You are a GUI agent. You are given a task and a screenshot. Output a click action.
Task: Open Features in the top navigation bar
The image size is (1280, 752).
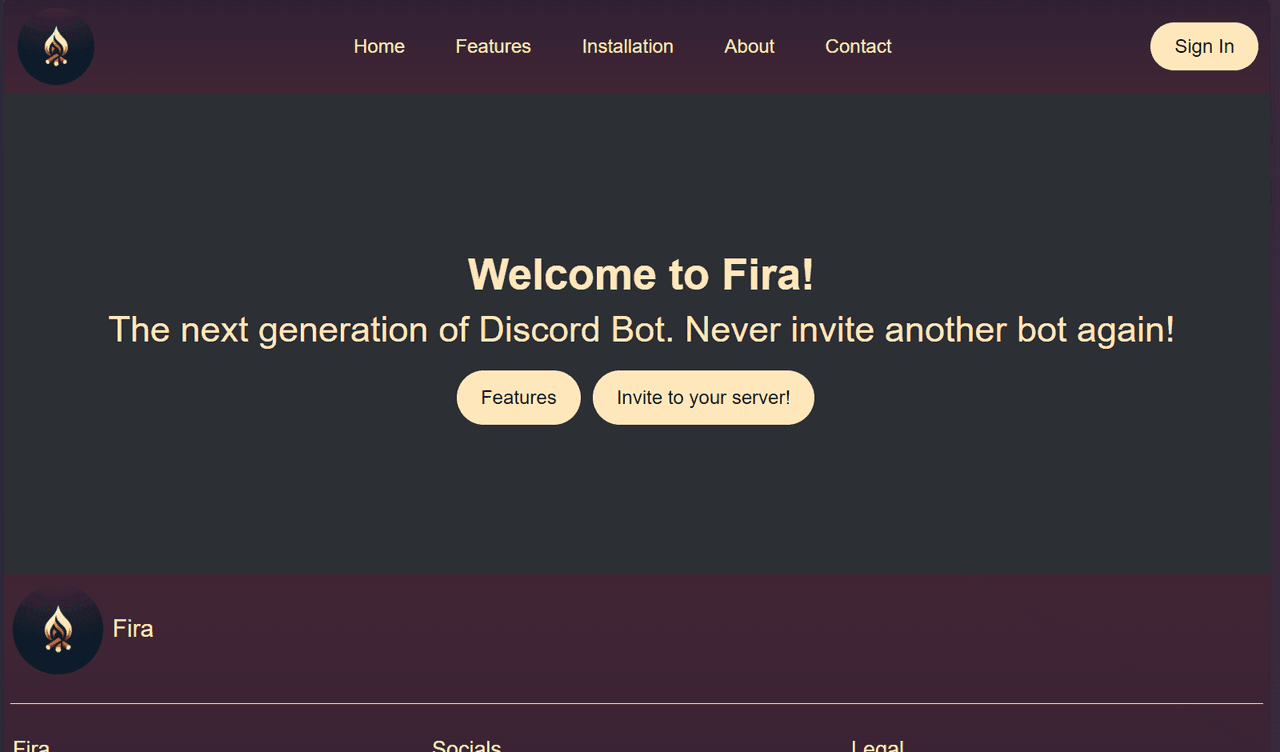click(x=493, y=47)
